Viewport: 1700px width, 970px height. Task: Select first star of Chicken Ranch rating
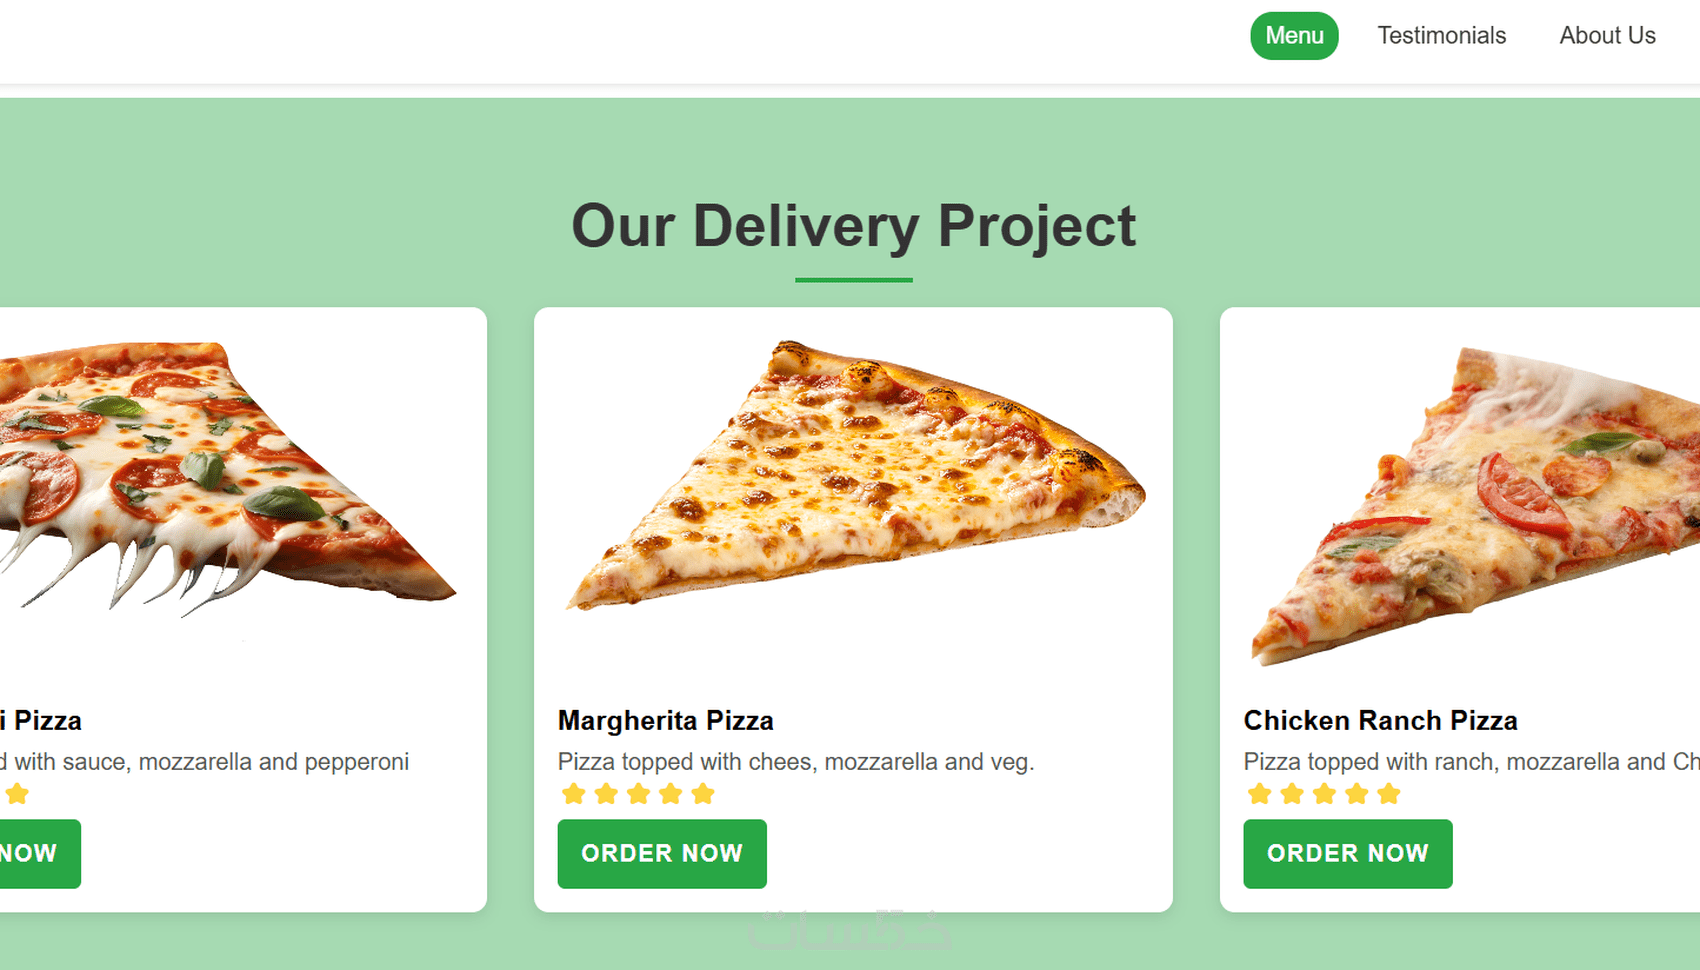point(1260,794)
